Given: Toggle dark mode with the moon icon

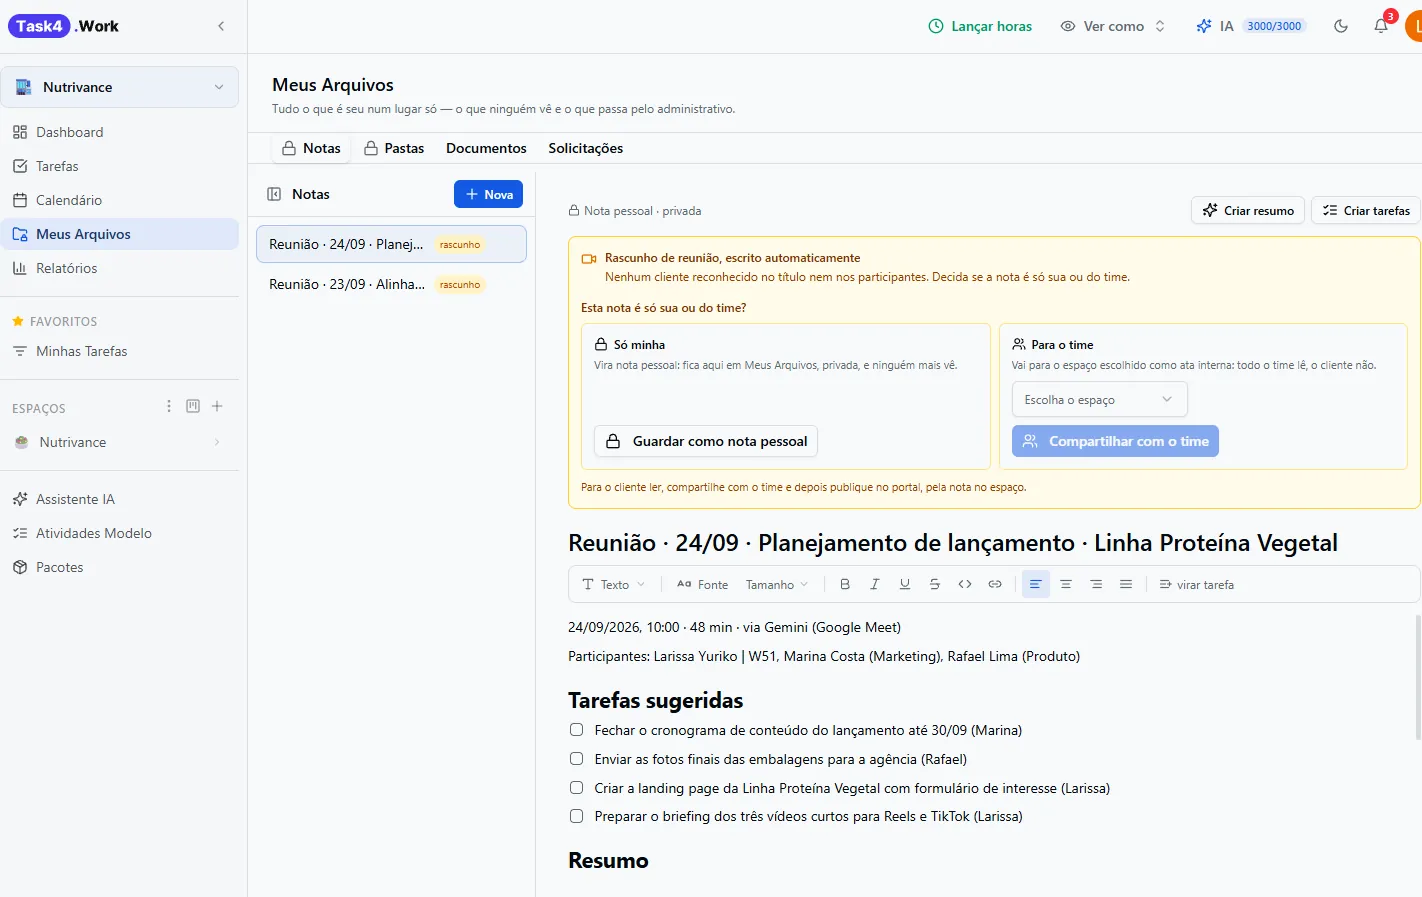Looking at the screenshot, I should (1341, 26).
